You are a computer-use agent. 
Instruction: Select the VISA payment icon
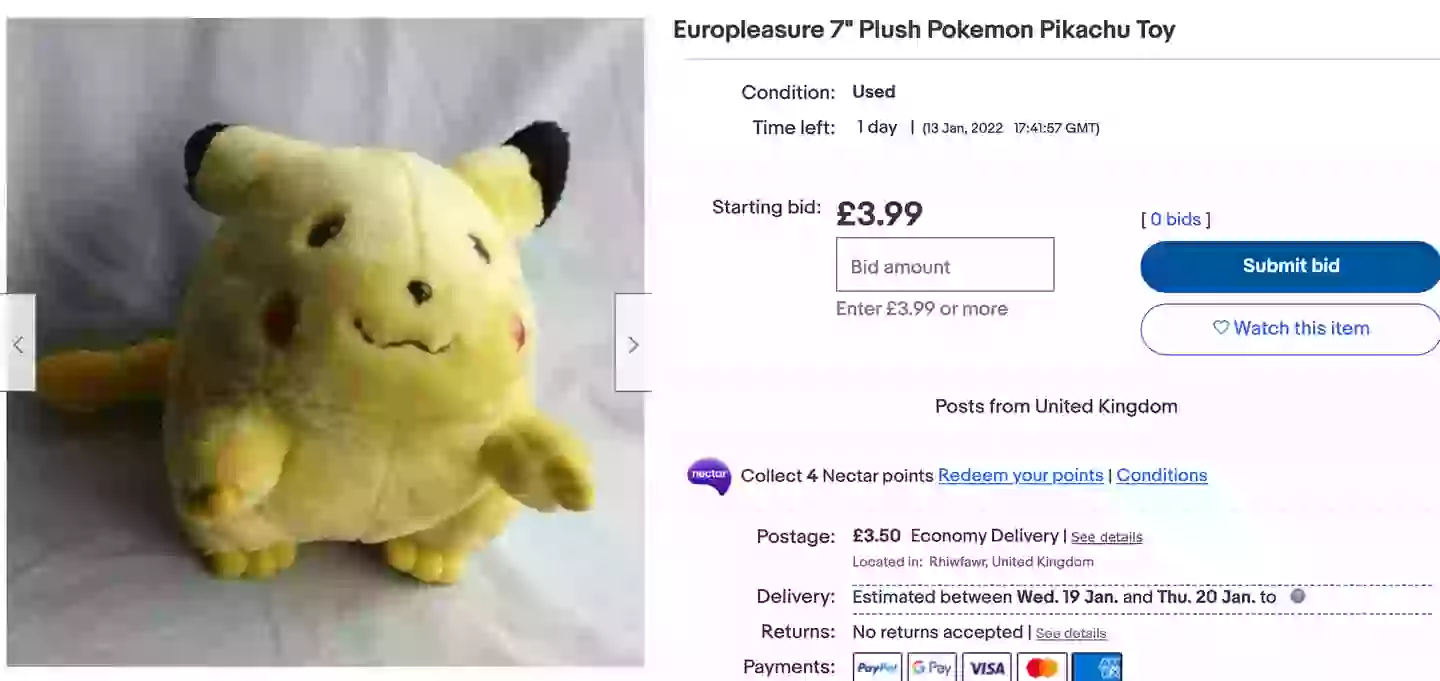[x=987, y=667]
